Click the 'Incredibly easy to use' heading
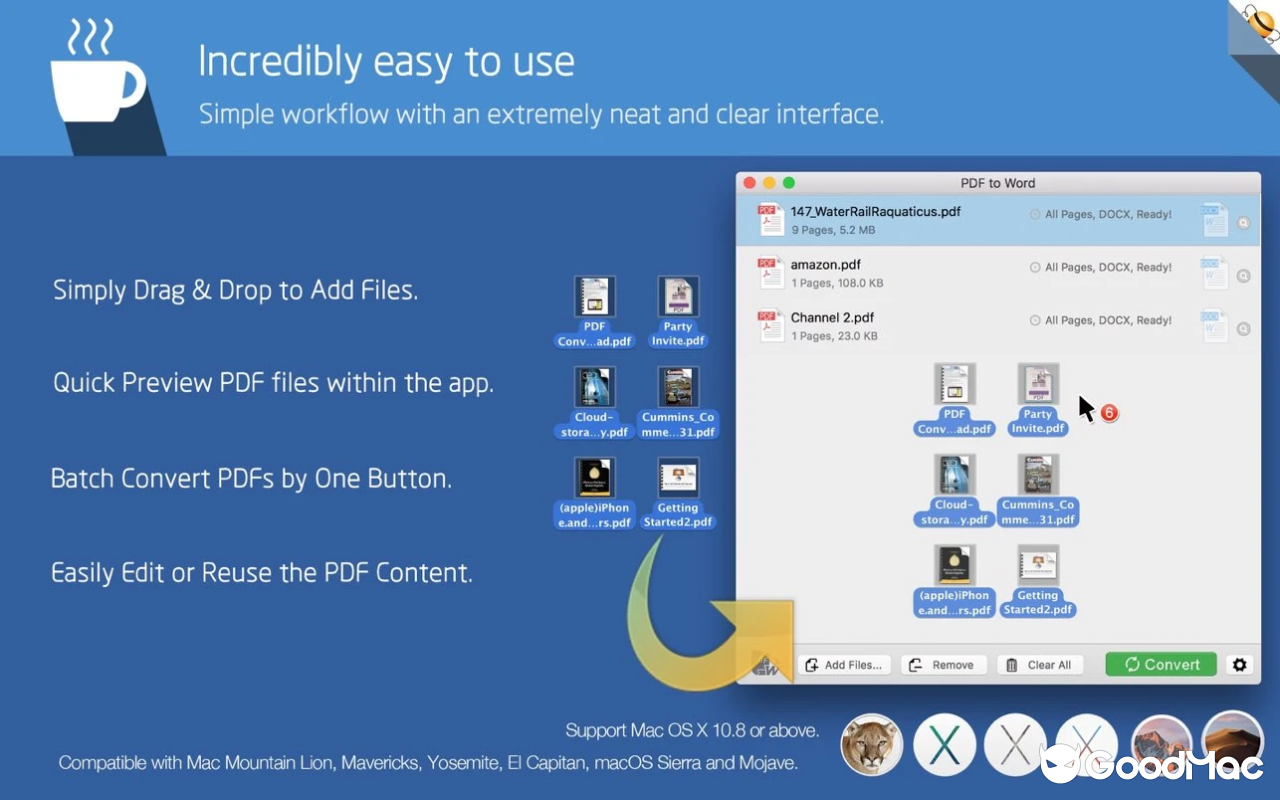Viewport: 1280px width, 800px height. 386,62
